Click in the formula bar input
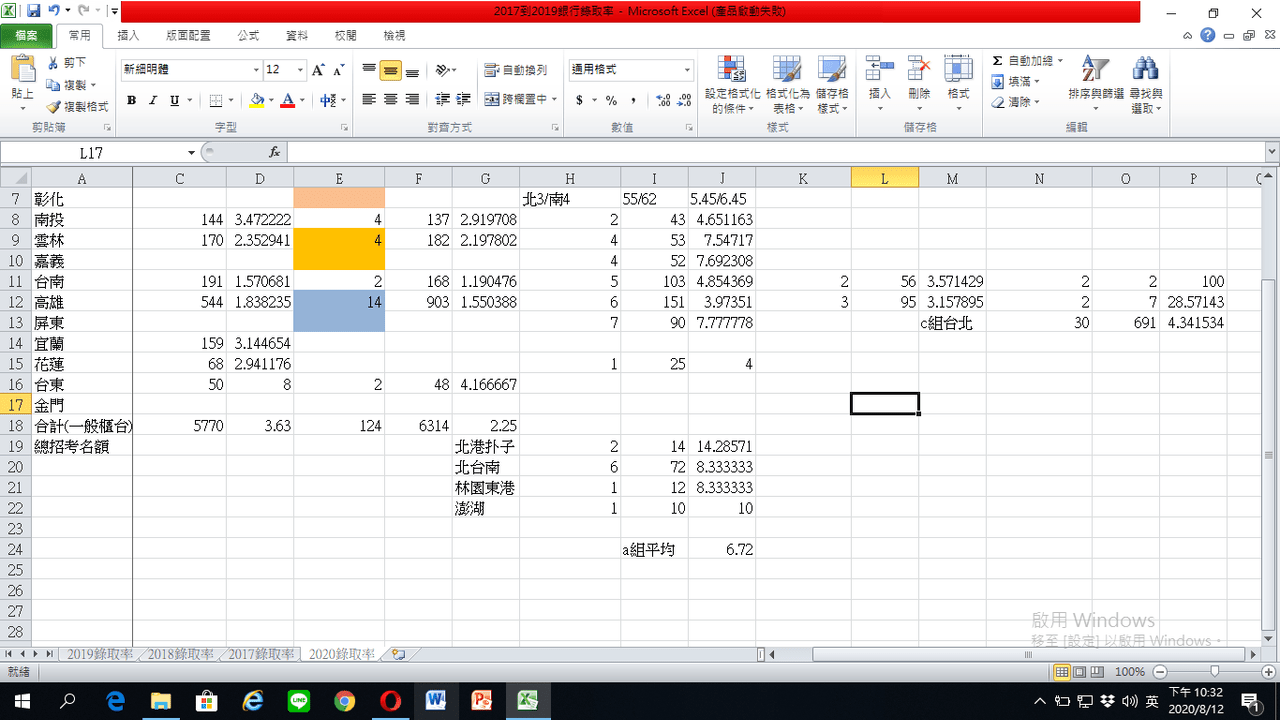 pyautogui.click(x=775, y=152)
